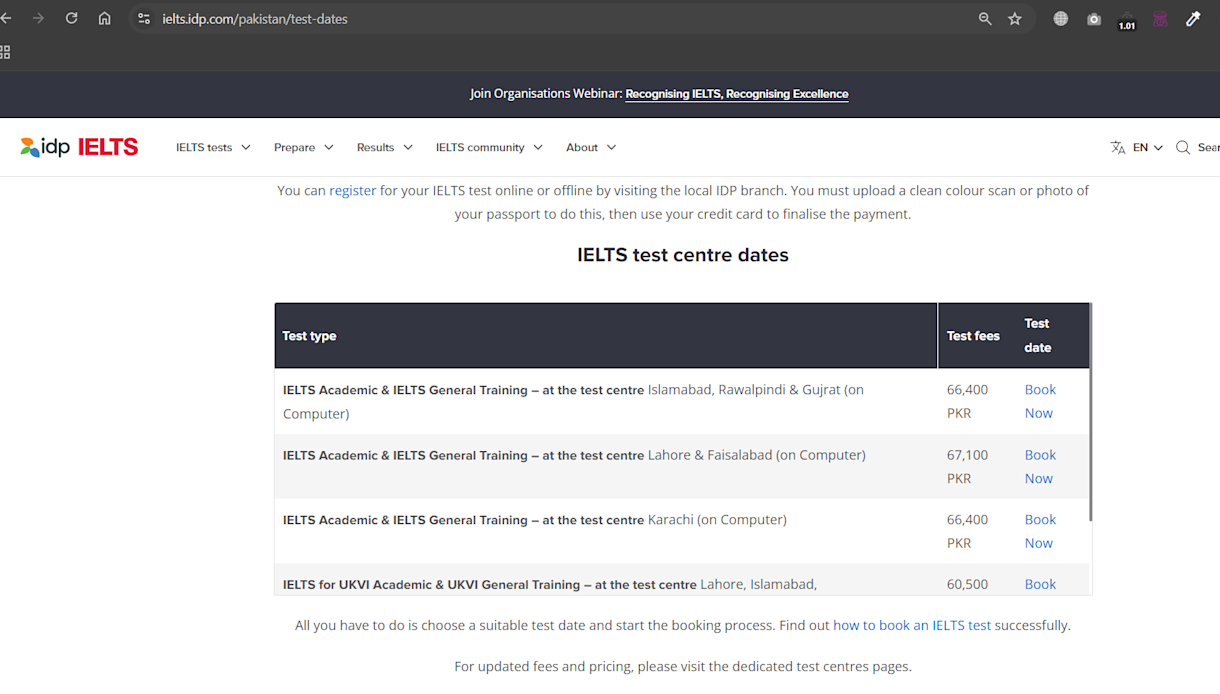Reload the current page
Screen dimensions: 1220x694
click(71, 19)
